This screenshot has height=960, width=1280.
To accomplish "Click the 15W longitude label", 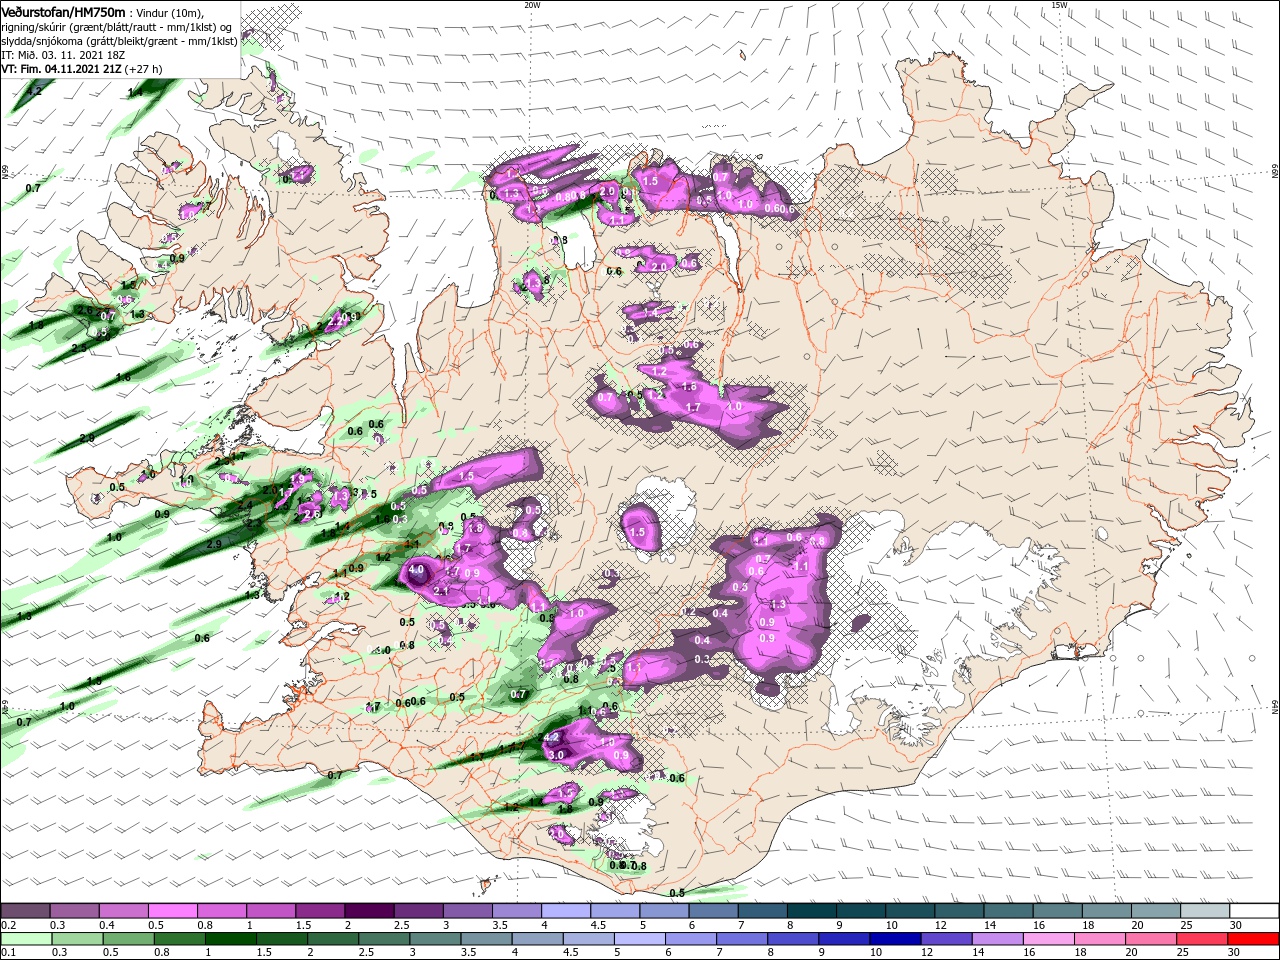I will pyautogui.click(x=1059, y=4).
